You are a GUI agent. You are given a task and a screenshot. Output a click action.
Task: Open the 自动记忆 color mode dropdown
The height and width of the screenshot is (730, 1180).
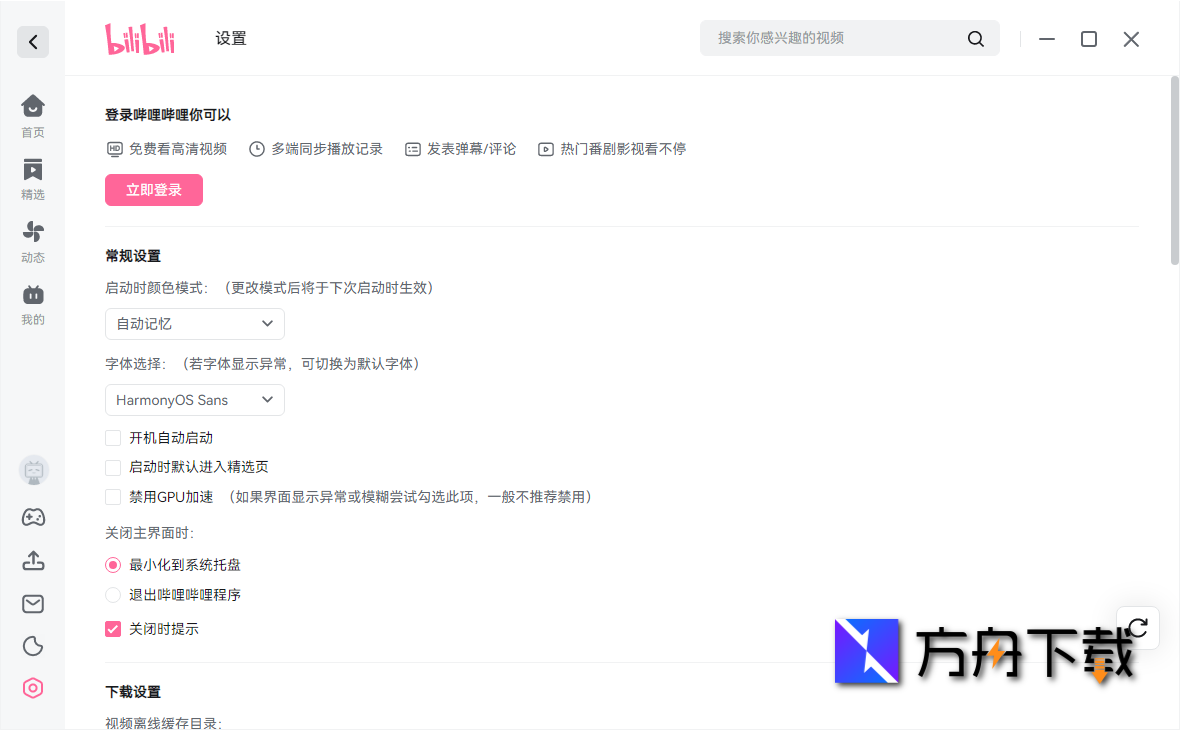(194, 323)
